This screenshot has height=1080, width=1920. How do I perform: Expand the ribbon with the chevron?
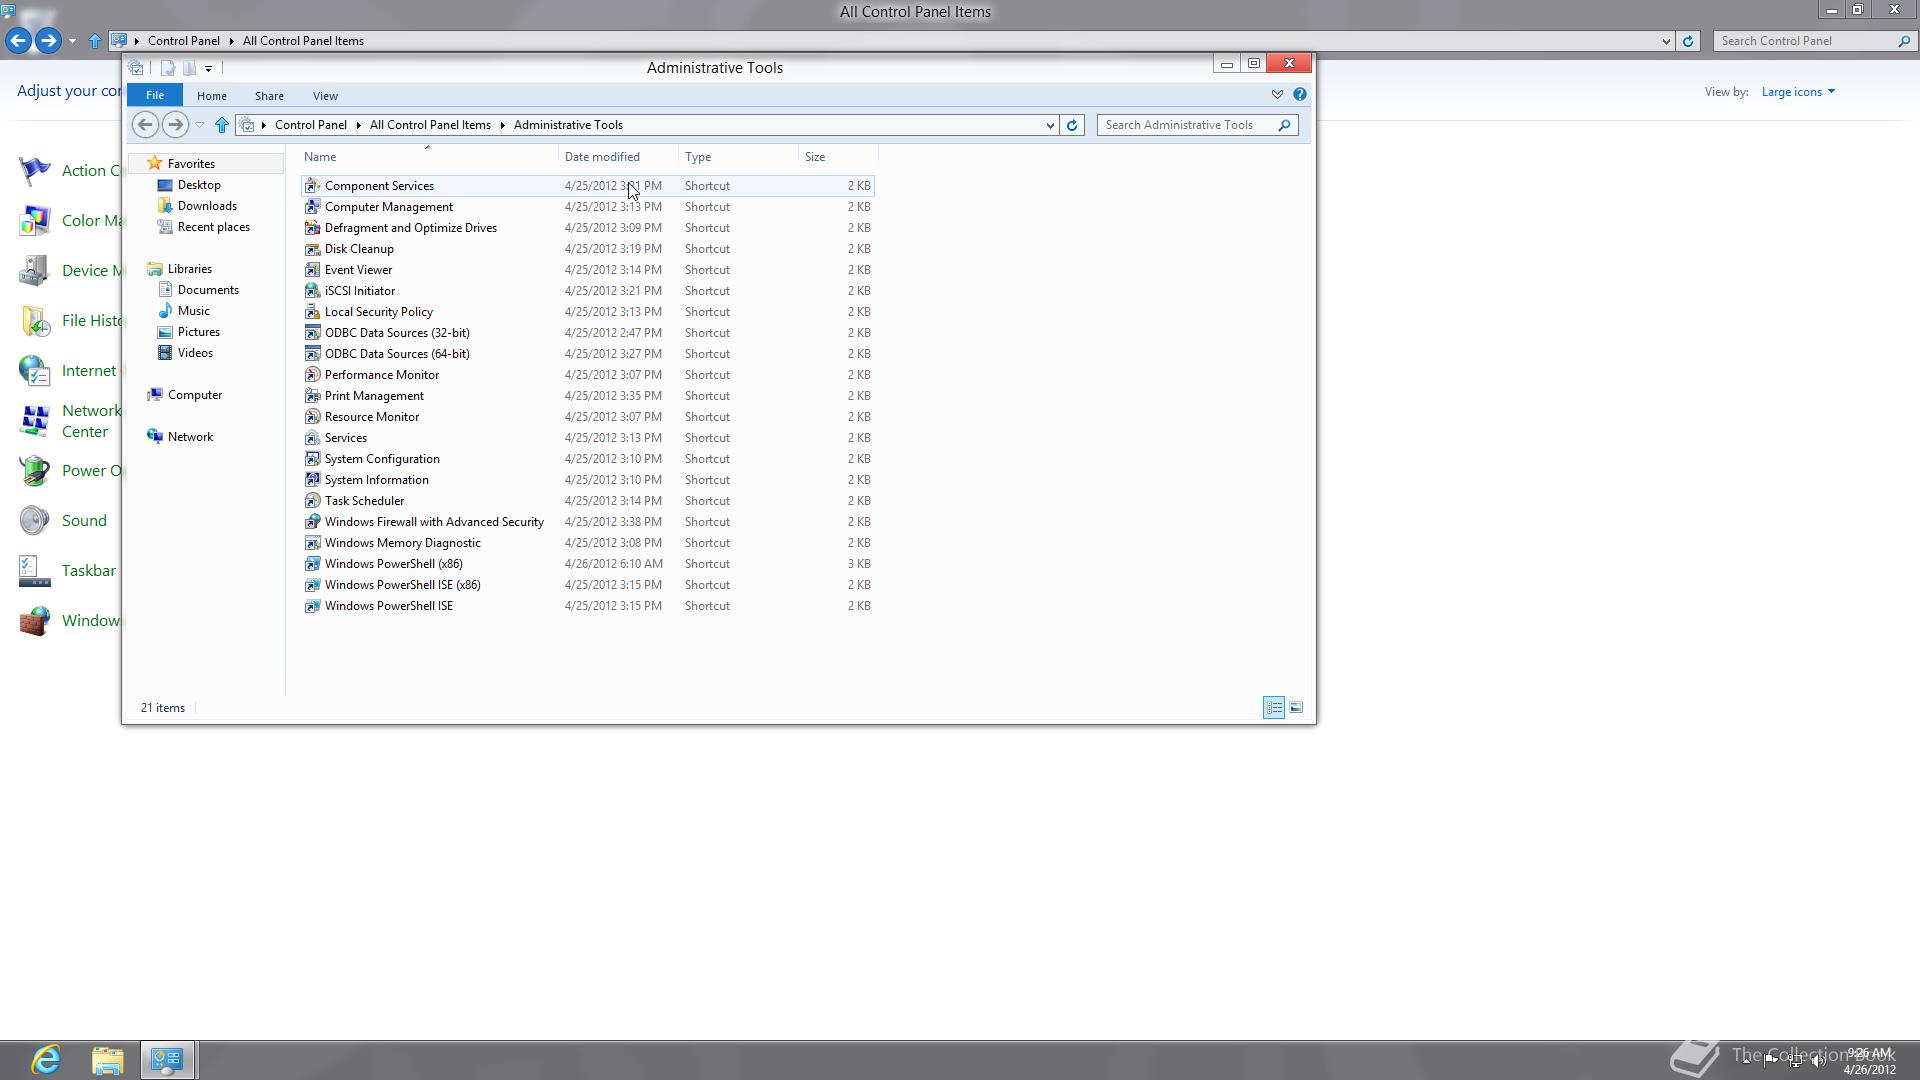click(1277, 94)
